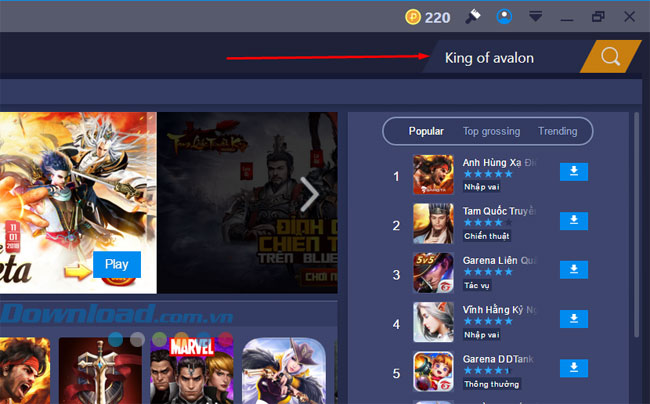The width and height of the screenshot is (650, 404).
Task: Restore down the application window
Action: 598,16
